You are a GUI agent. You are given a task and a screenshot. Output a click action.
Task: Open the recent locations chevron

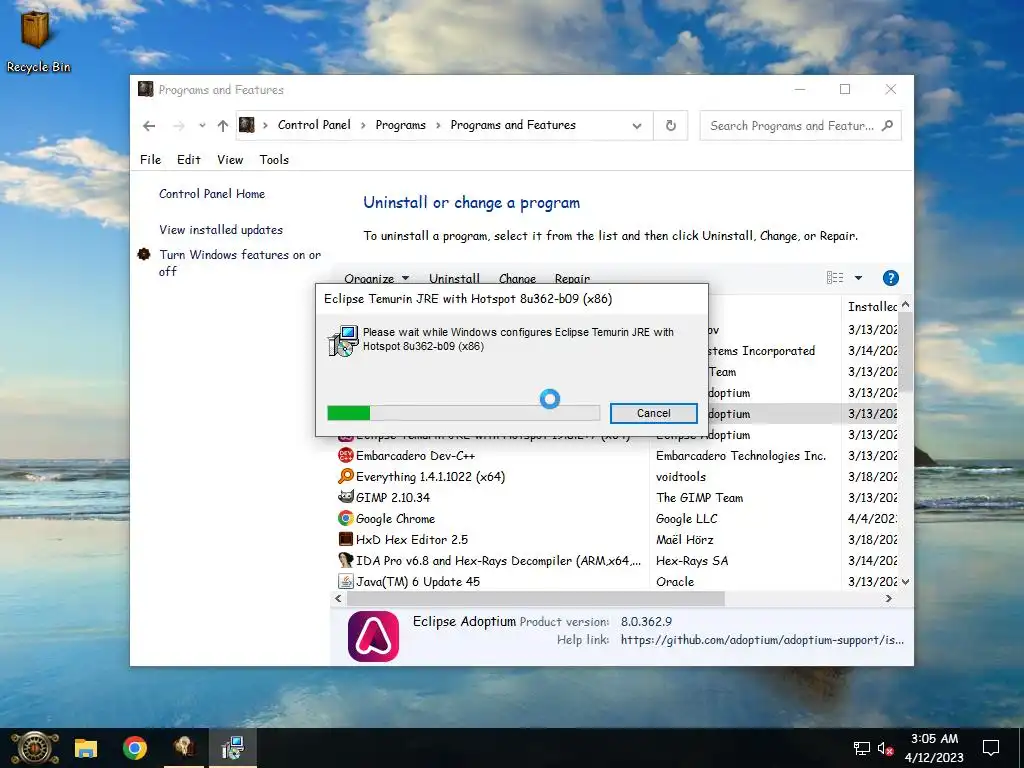pyautogui.click(x=202, y=126)
